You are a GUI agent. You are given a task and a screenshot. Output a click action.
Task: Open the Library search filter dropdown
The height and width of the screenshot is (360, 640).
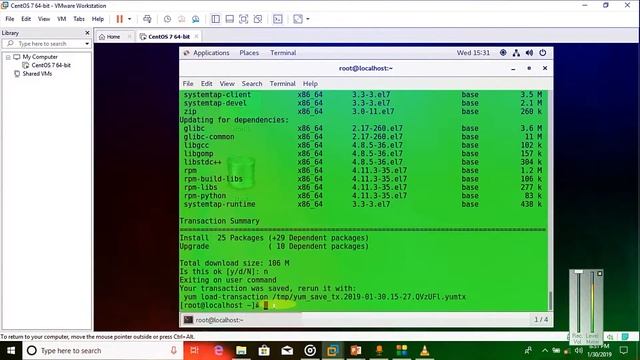[x=87, y=43]
